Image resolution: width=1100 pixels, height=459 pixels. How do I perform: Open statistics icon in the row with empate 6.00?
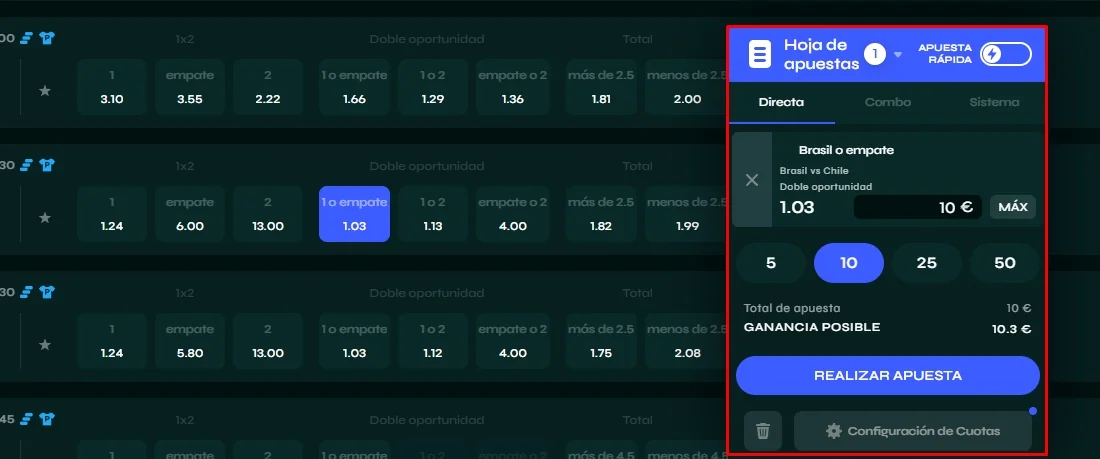click(x=27, y=165)
